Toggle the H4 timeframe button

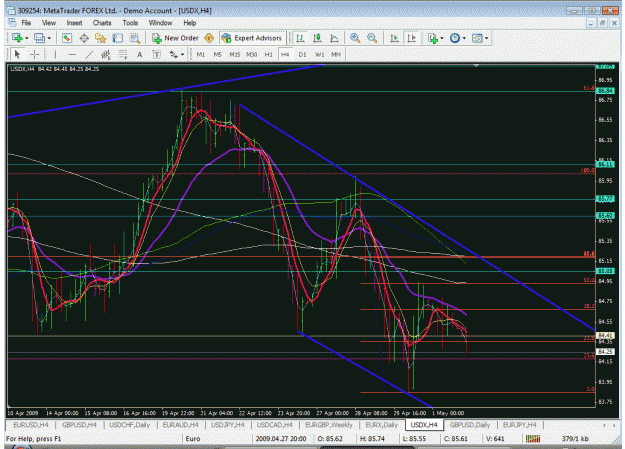[285, 55]
